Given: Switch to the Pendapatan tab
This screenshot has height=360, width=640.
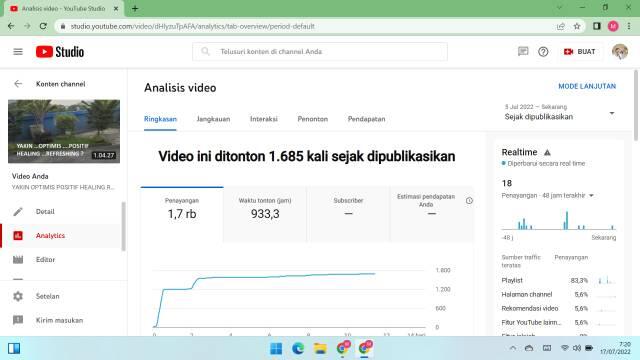Looking at the screenshot, I should 367,119.
